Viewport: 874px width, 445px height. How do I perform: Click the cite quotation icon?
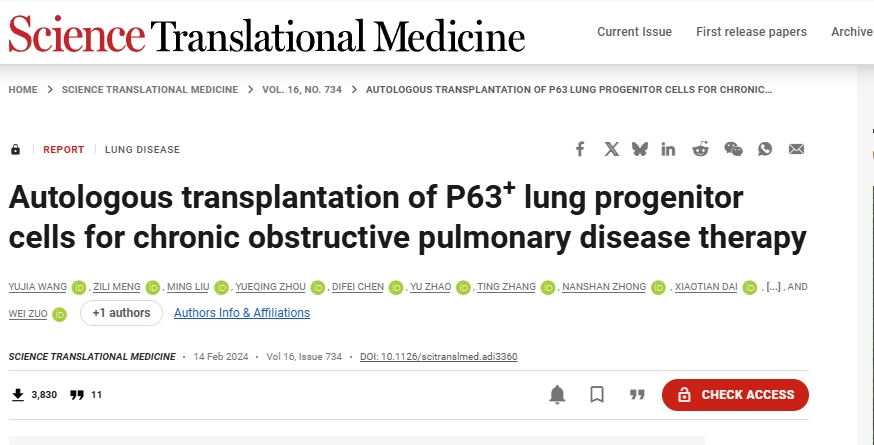coord(637,395)
